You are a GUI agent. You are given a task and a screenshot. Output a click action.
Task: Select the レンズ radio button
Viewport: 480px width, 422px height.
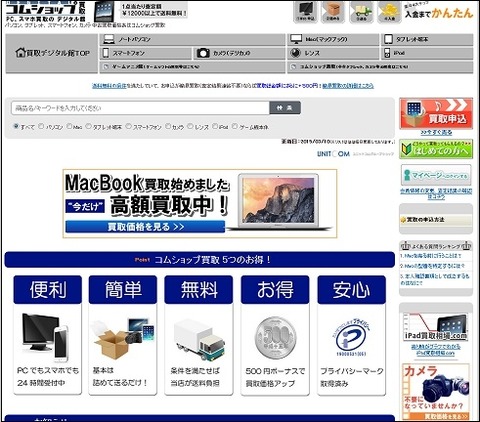click(190, 126)
